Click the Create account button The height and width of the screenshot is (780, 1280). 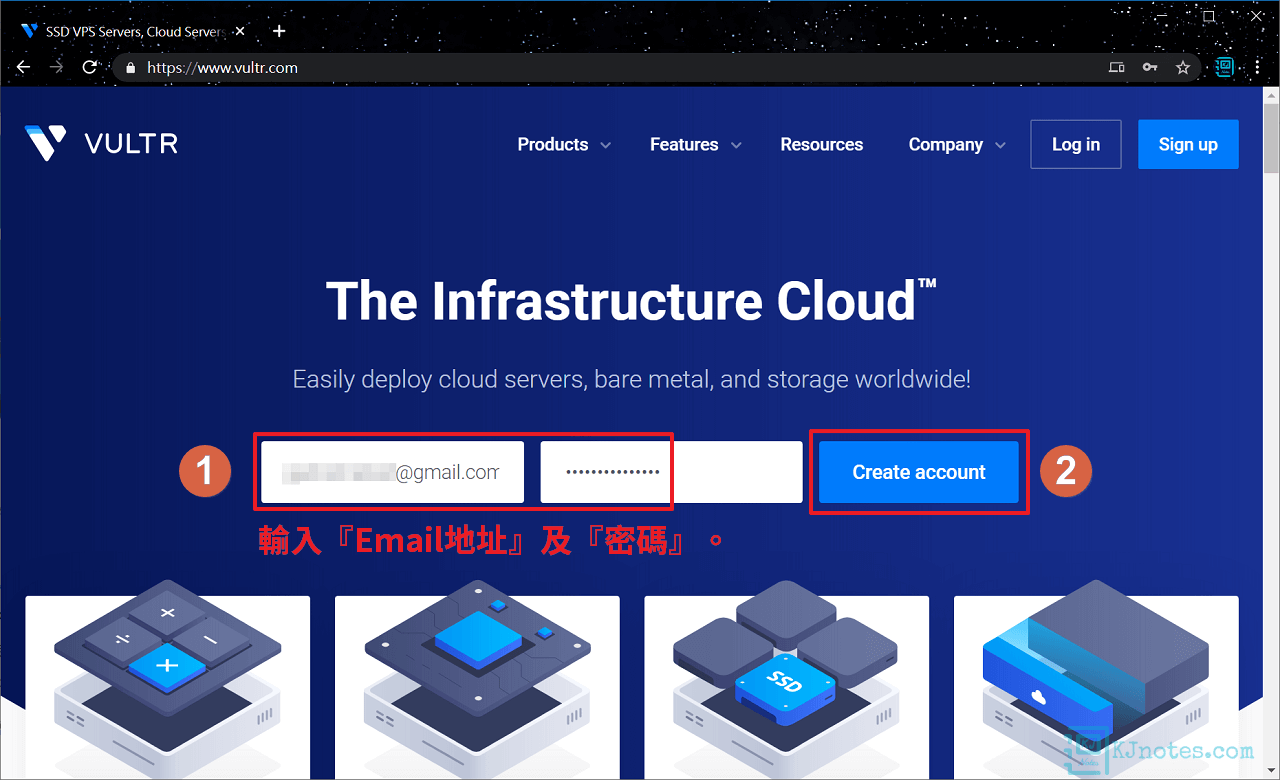(x=919, y=472)
